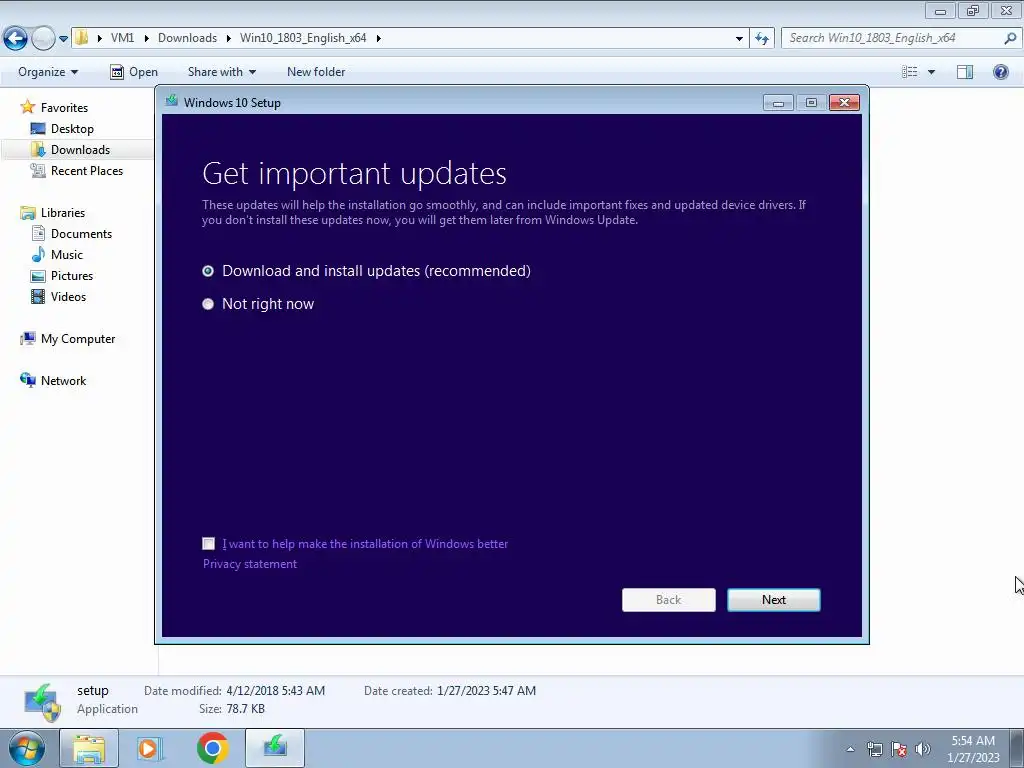The width and height of the screenshot is (1024, 768).
Task: Refresh the Explorer folder view
Action: (762, 39)
